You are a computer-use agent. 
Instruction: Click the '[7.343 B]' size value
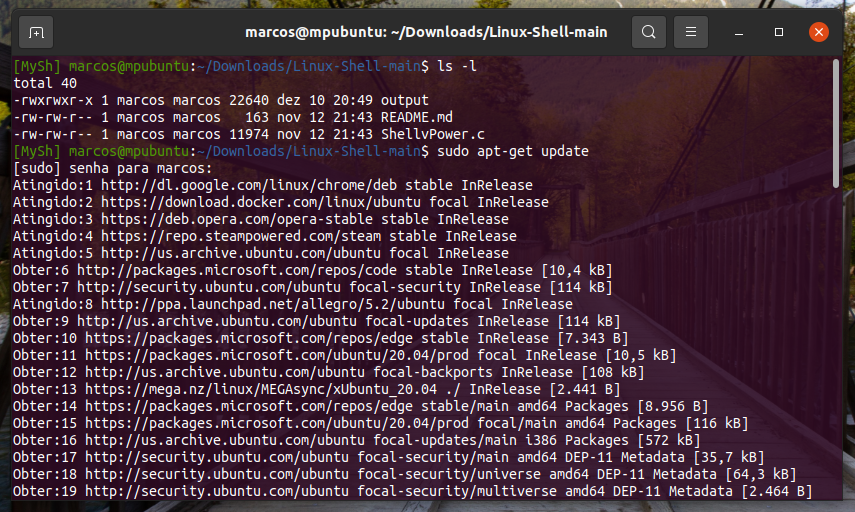pyautogui.click(x=593, y=338)
